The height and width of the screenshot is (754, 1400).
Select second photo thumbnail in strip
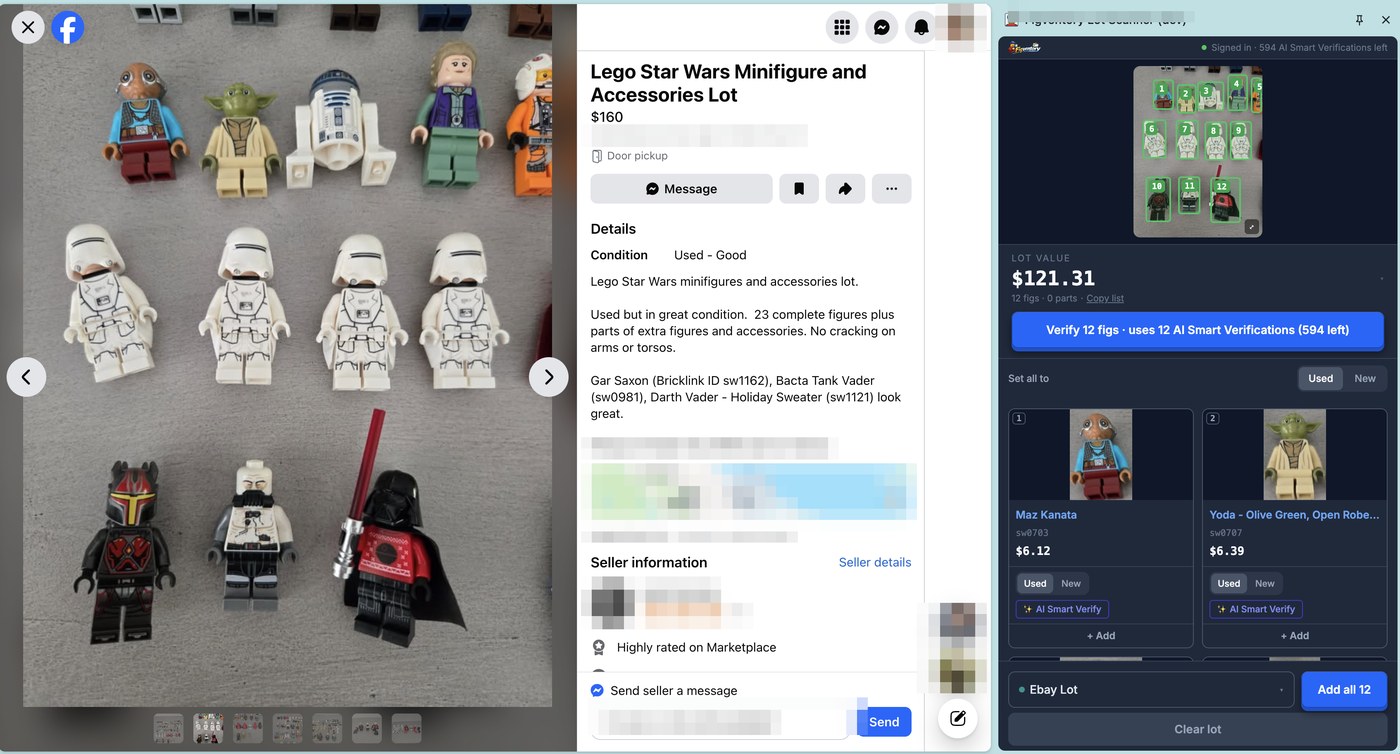(208, 728)
